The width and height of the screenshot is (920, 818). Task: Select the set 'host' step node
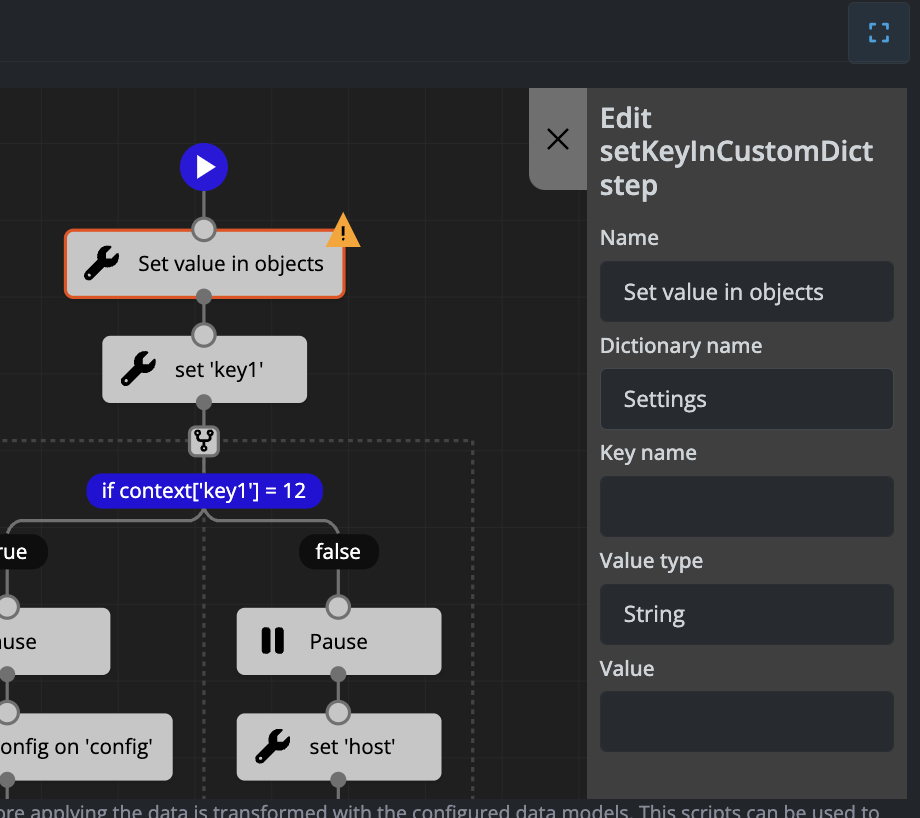pos(350,746)
